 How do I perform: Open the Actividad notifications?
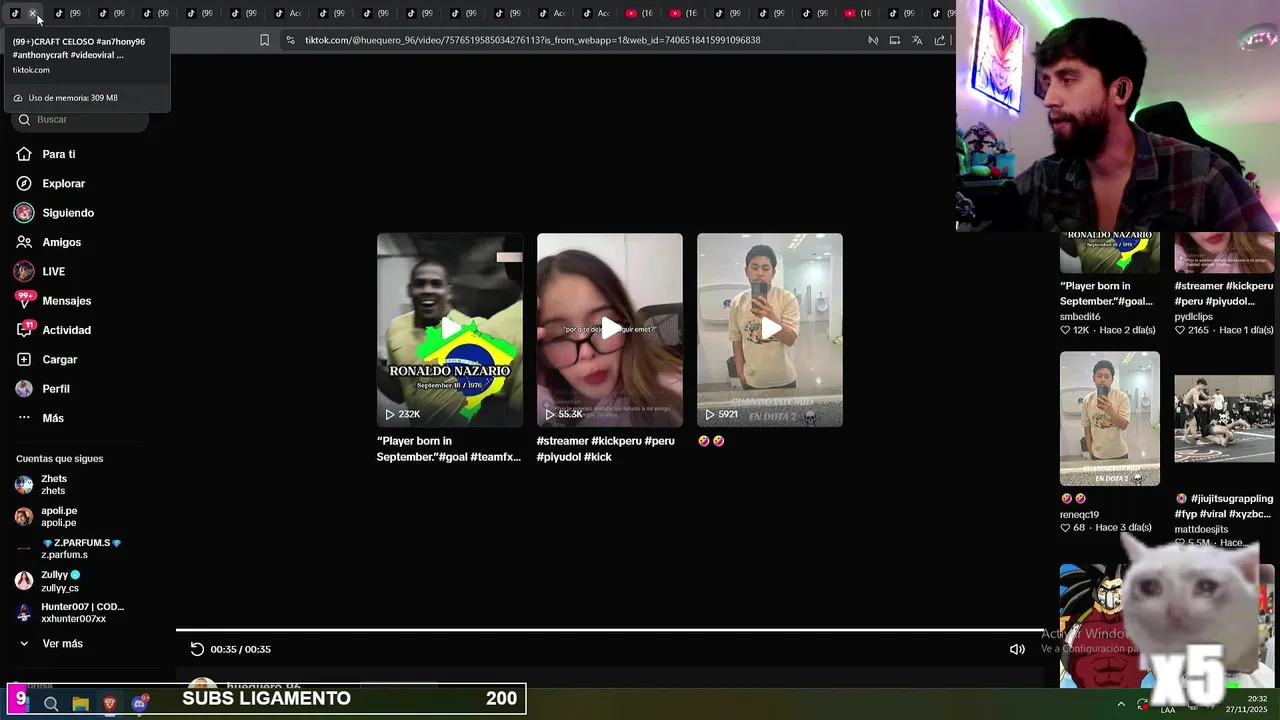(x=66, y=330)
